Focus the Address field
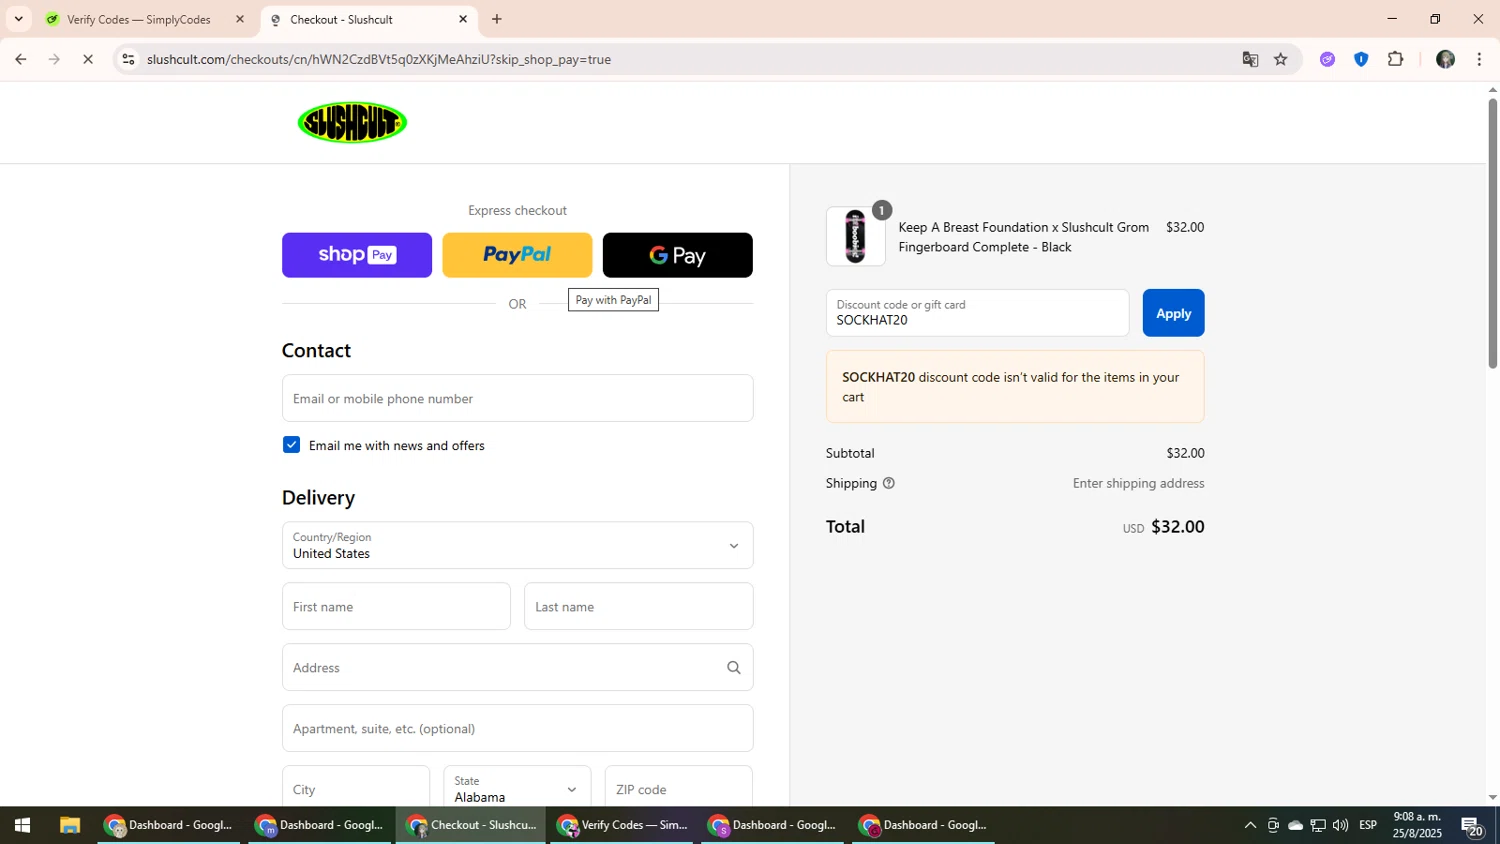Screen dimensions: 1500x844 517,667
